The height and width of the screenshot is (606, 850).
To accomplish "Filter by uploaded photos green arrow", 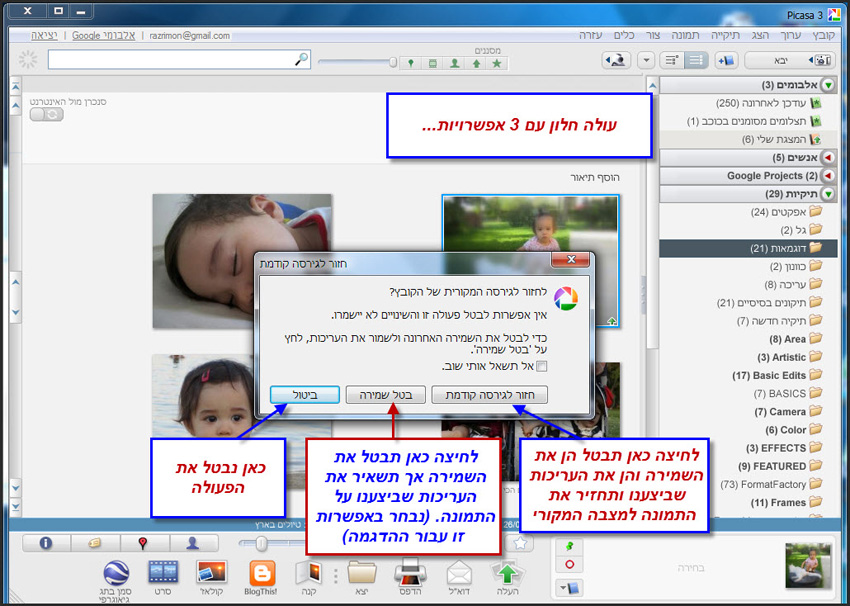I will pos(476,63).
